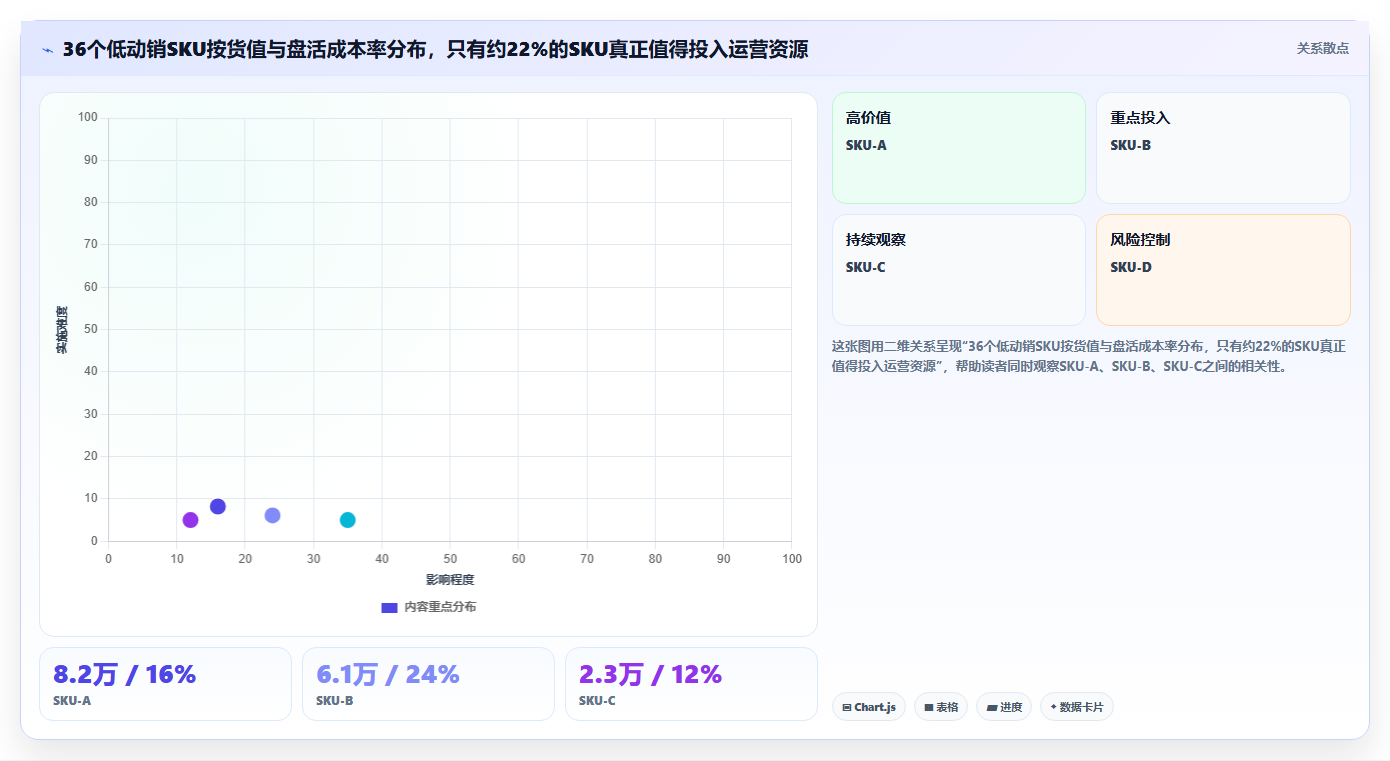The width and height of the screenshot is (1390, 761).
Task: Click the 进度 tag chip
Action: pyautogui.click(x=1004, y=707)
